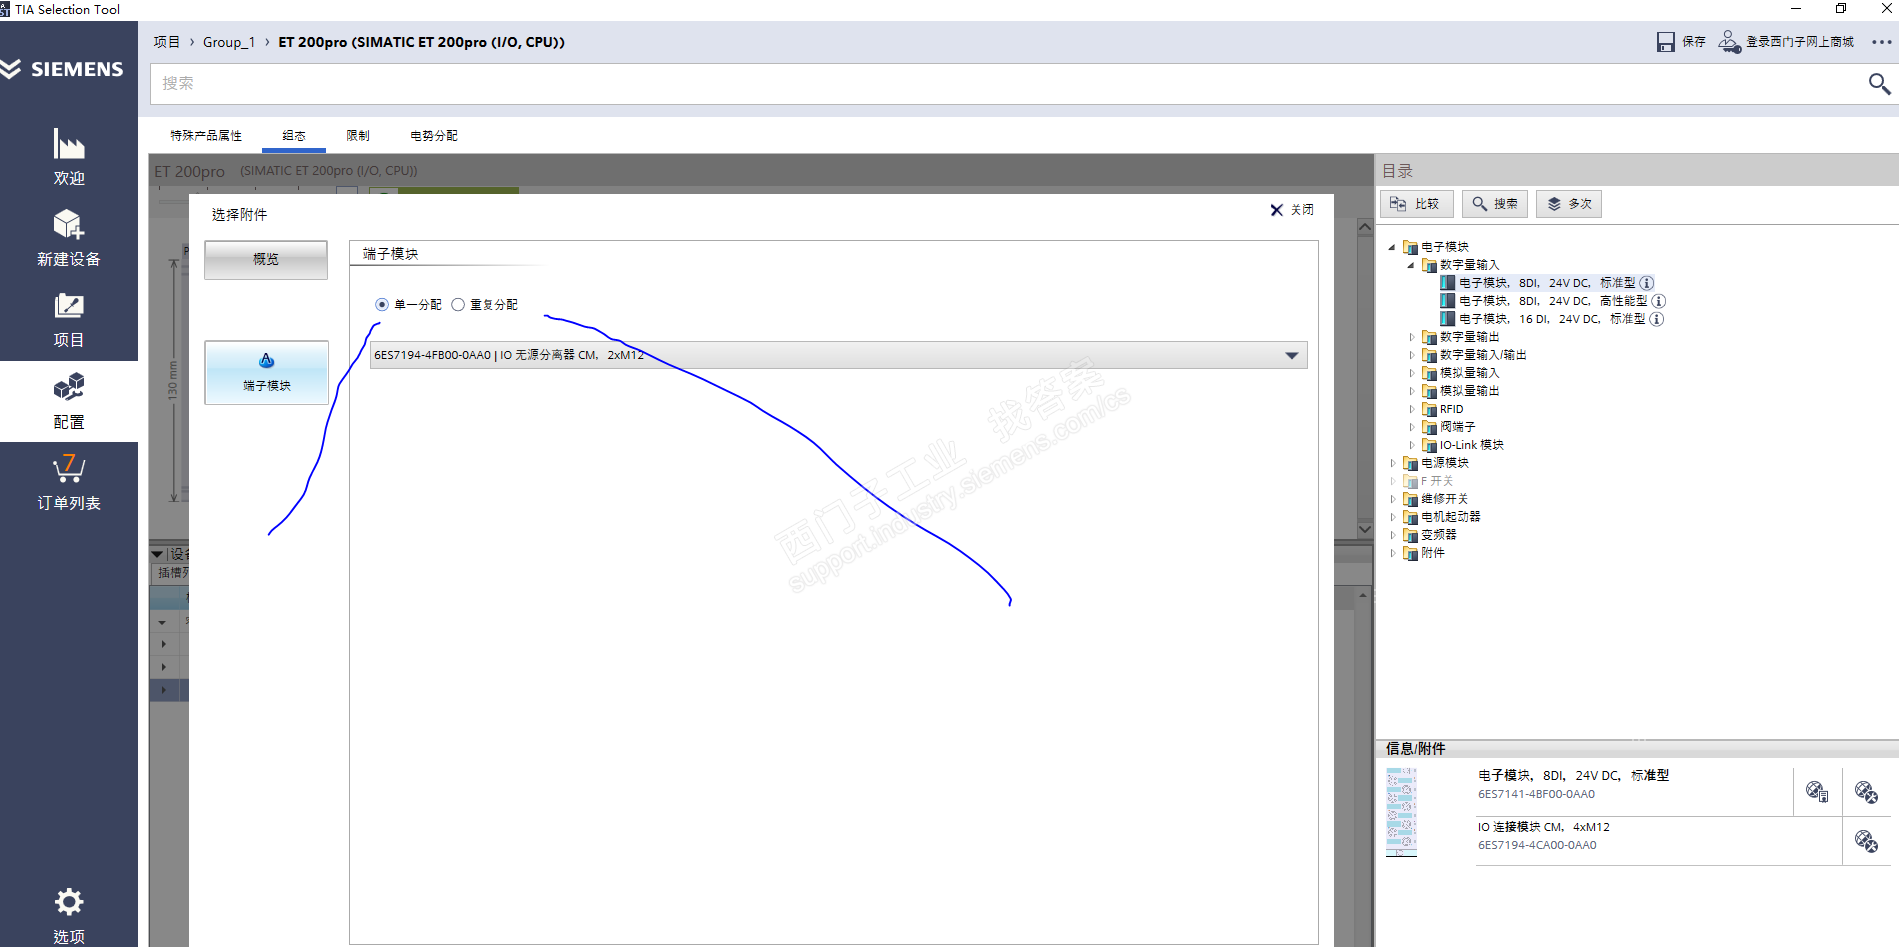Viewport: 1899px width, 947px height.
Task: Click the 维修开关 folder icon in catalog
Action: (x=1411, y=499)
